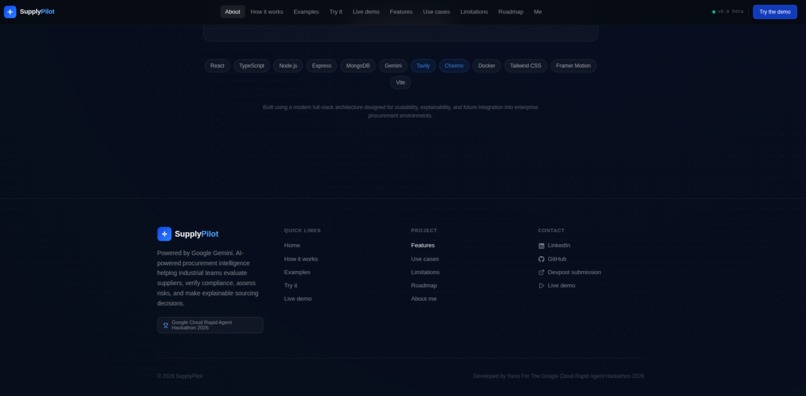Click the Node.js tech tag

point(288,66)
